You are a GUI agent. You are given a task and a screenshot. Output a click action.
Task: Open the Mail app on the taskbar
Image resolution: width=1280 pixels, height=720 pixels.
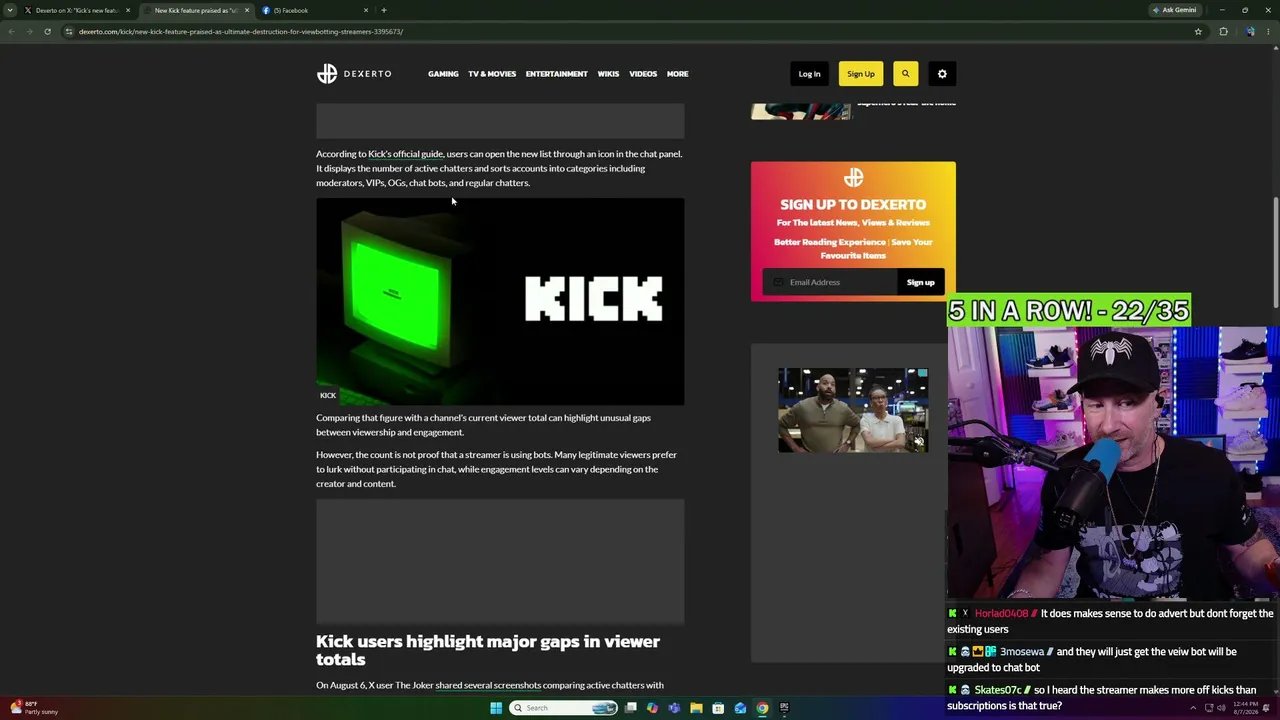[x=740, y=708]
